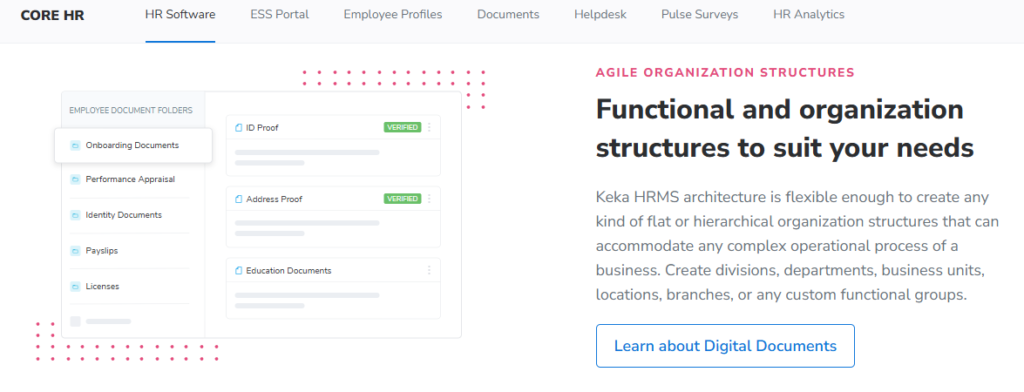Click the Address Proof title text
The width and height of the screenshot is (1024, 392).
pyautogui.click(x=274, y=199)
